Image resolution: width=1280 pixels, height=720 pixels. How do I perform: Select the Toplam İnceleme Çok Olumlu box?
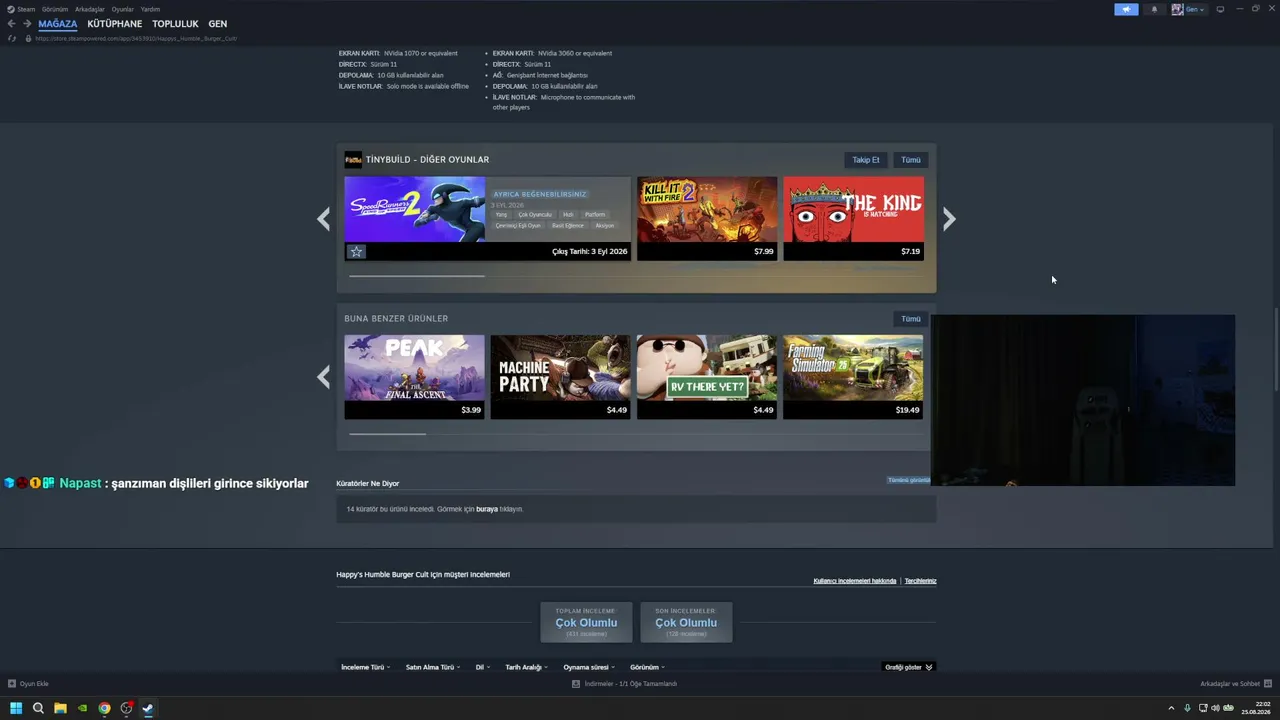586,622
